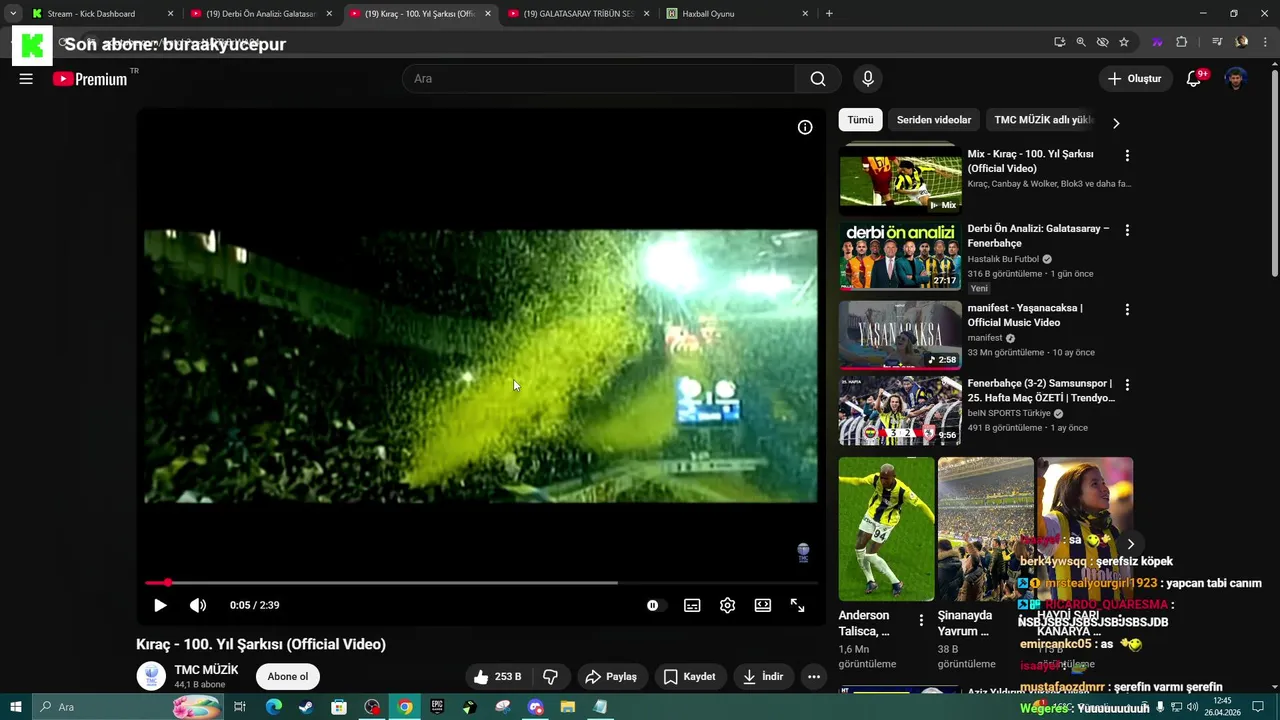Play the video
The width and height of the screenshot is (1280, 720).
[160, 605]
